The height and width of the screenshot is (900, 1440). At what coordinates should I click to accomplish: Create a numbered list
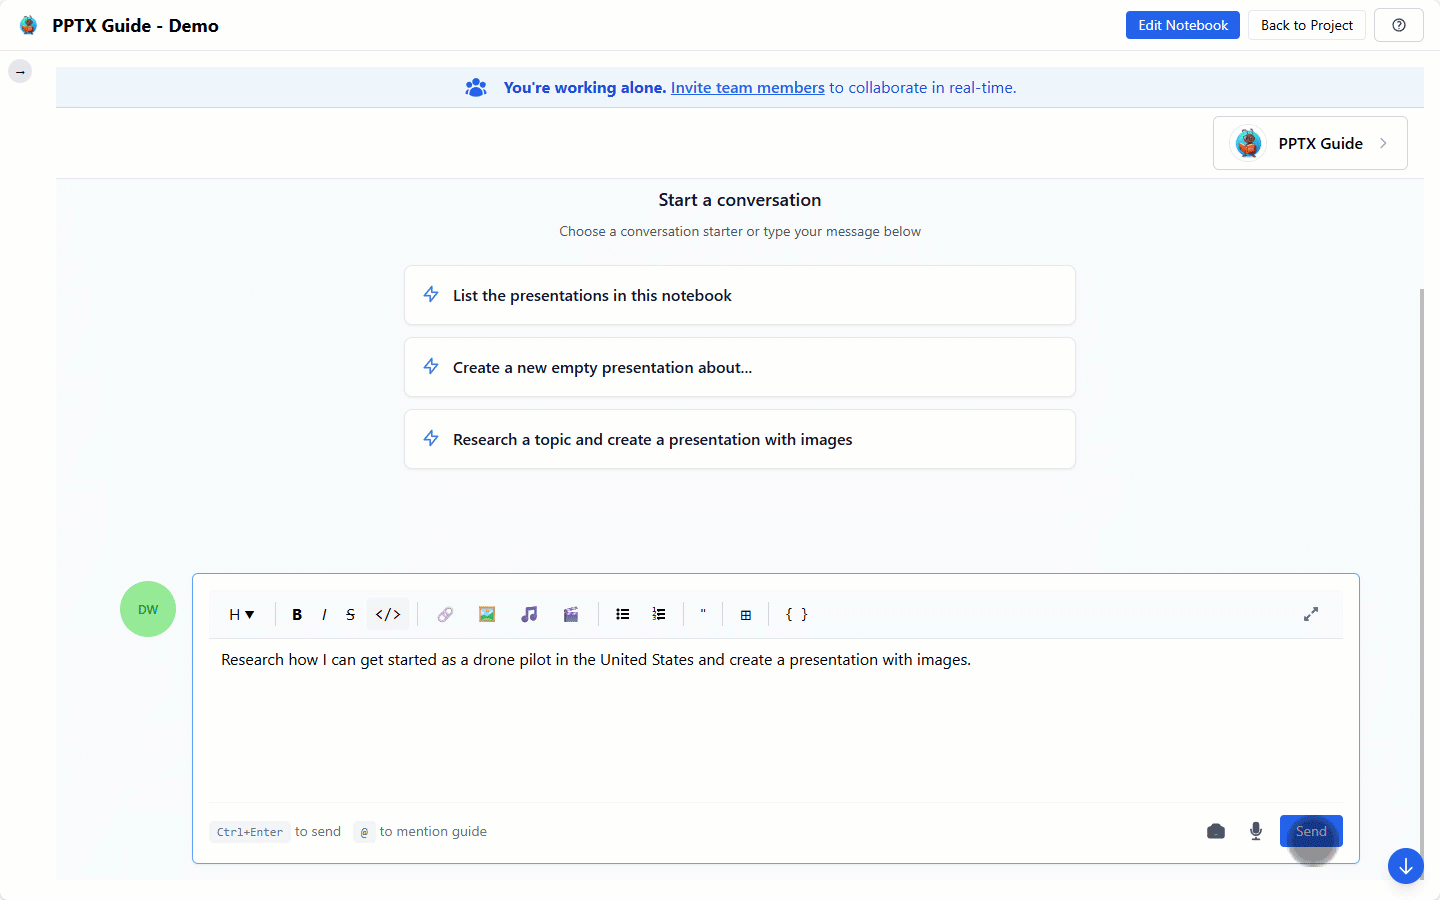click(x=659, y=615)
